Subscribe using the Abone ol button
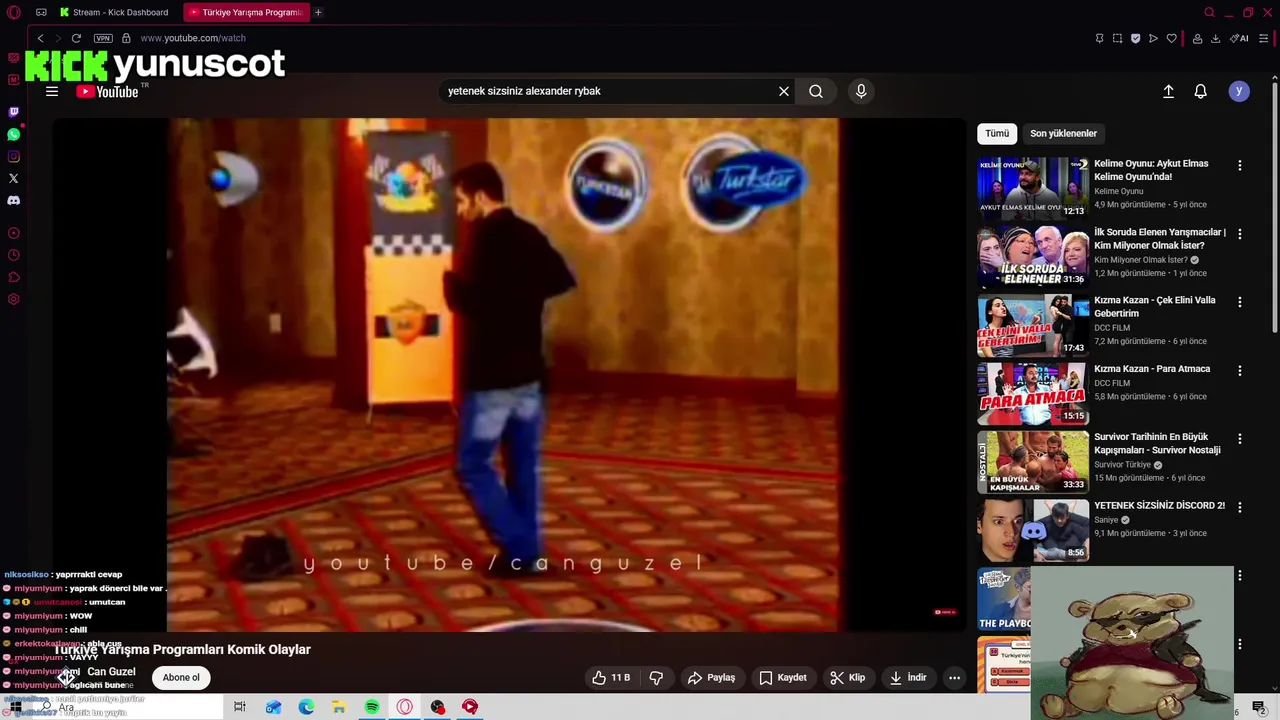Viewport: 1280px width, 720px height. coord(181,677)
